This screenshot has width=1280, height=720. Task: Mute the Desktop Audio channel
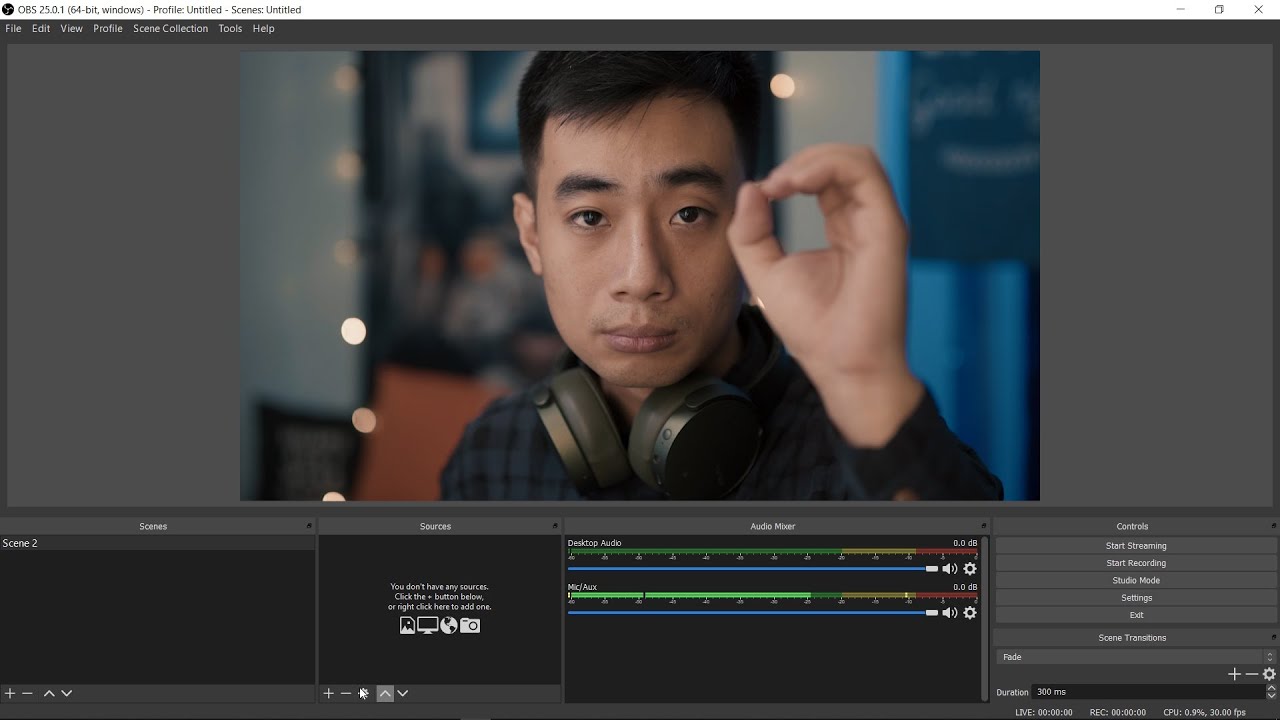tap(949, 569)
